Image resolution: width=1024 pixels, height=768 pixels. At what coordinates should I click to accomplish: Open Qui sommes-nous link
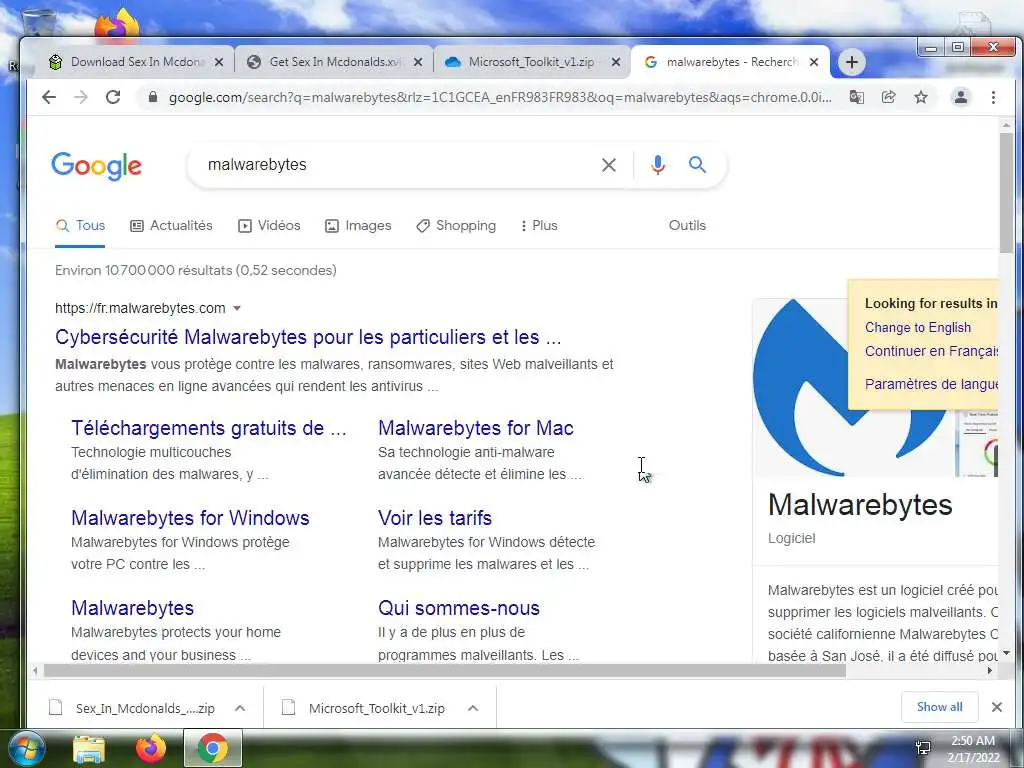[x=458, y=608]
